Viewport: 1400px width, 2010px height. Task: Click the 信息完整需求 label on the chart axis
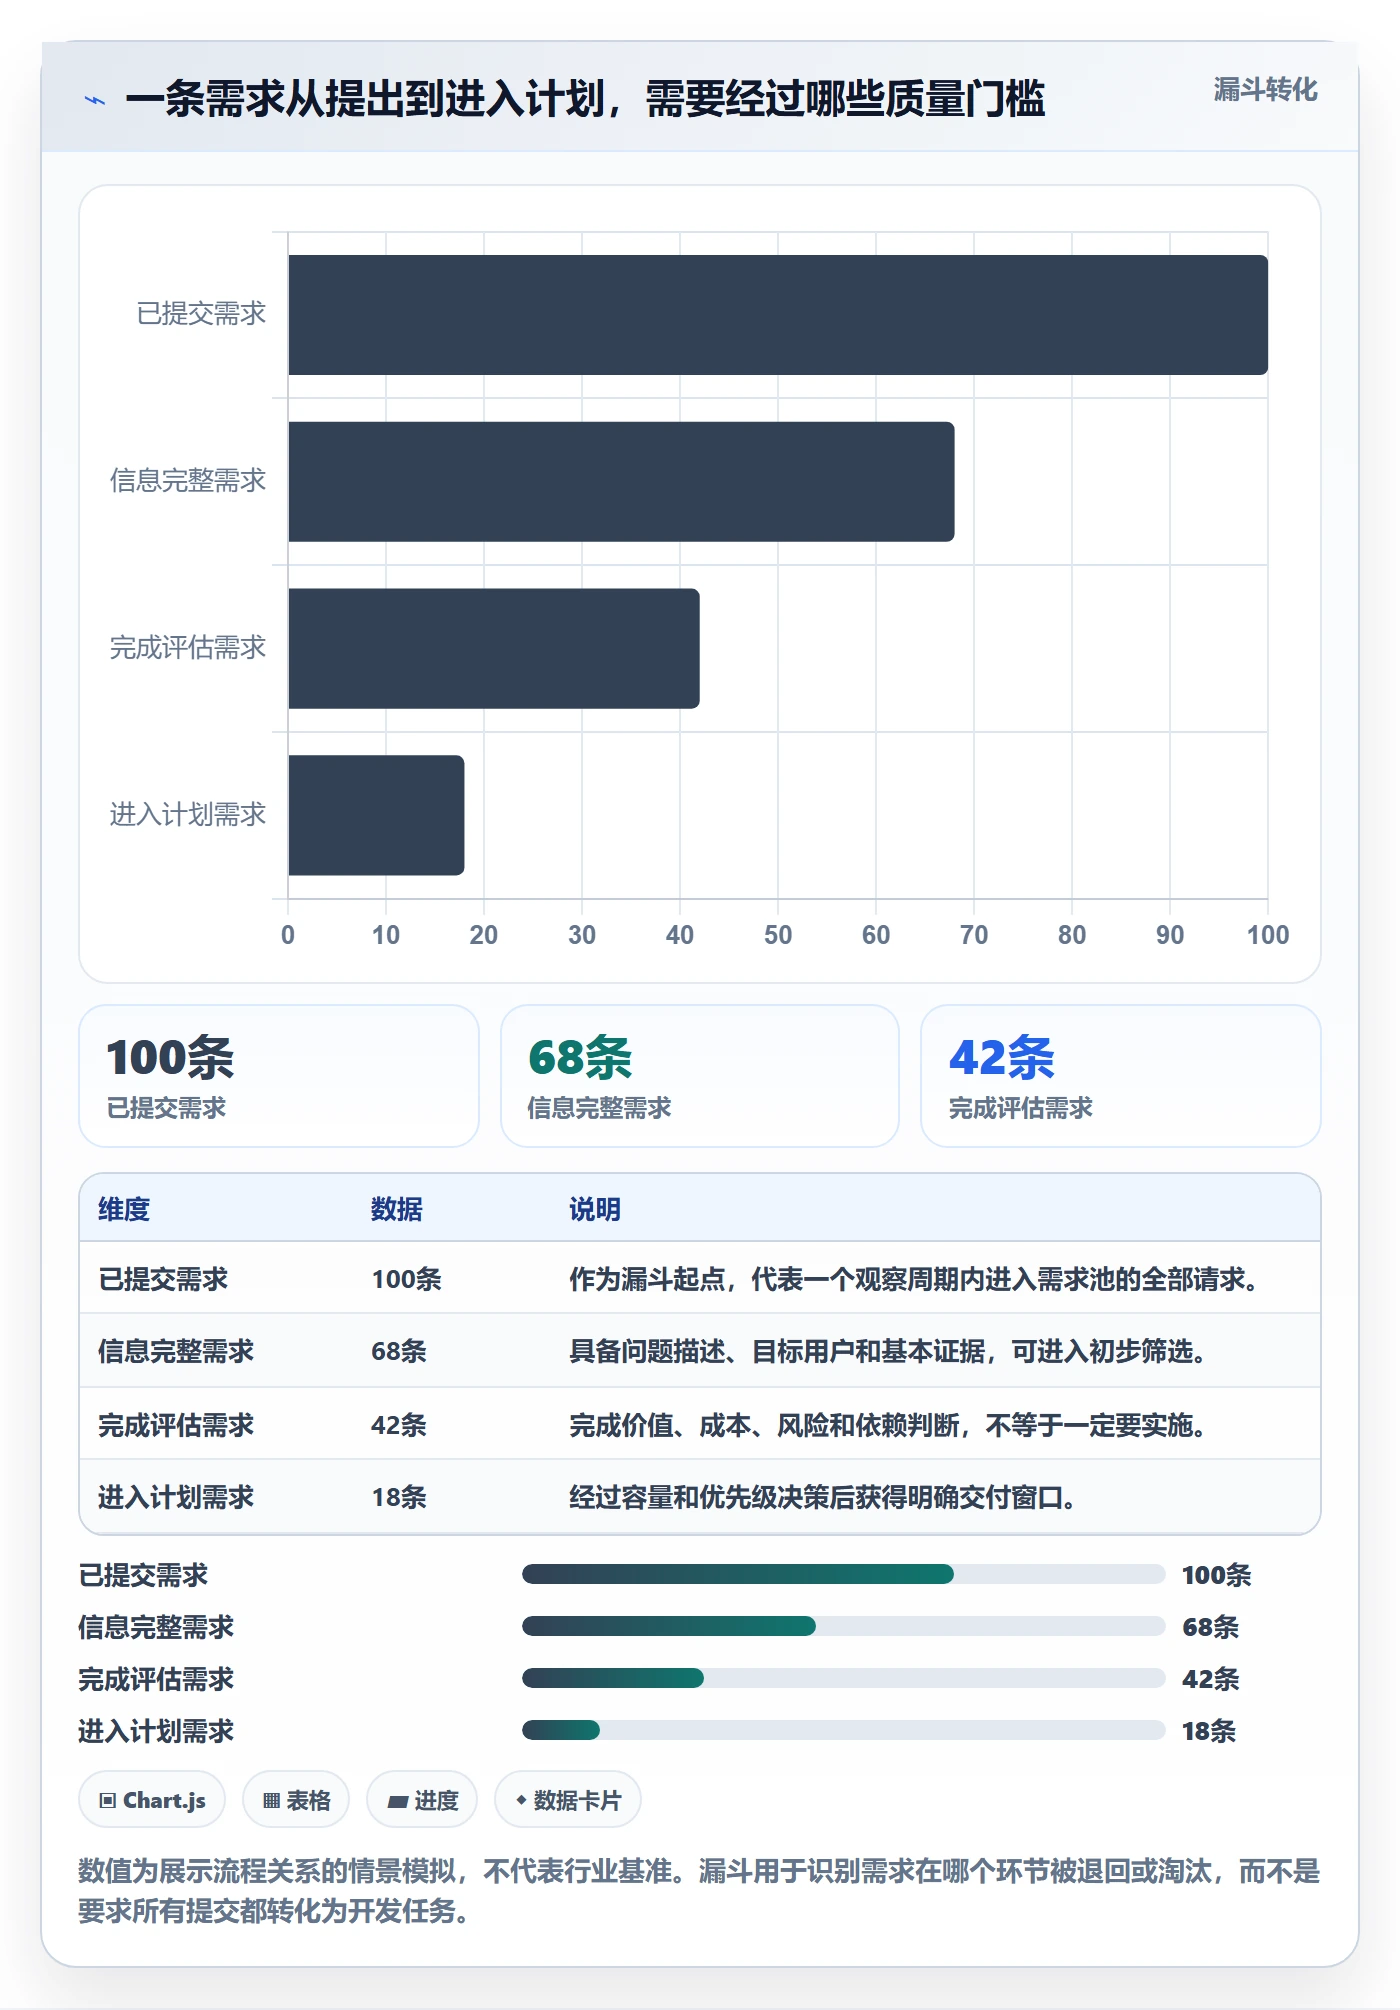(x=188, y=481)
